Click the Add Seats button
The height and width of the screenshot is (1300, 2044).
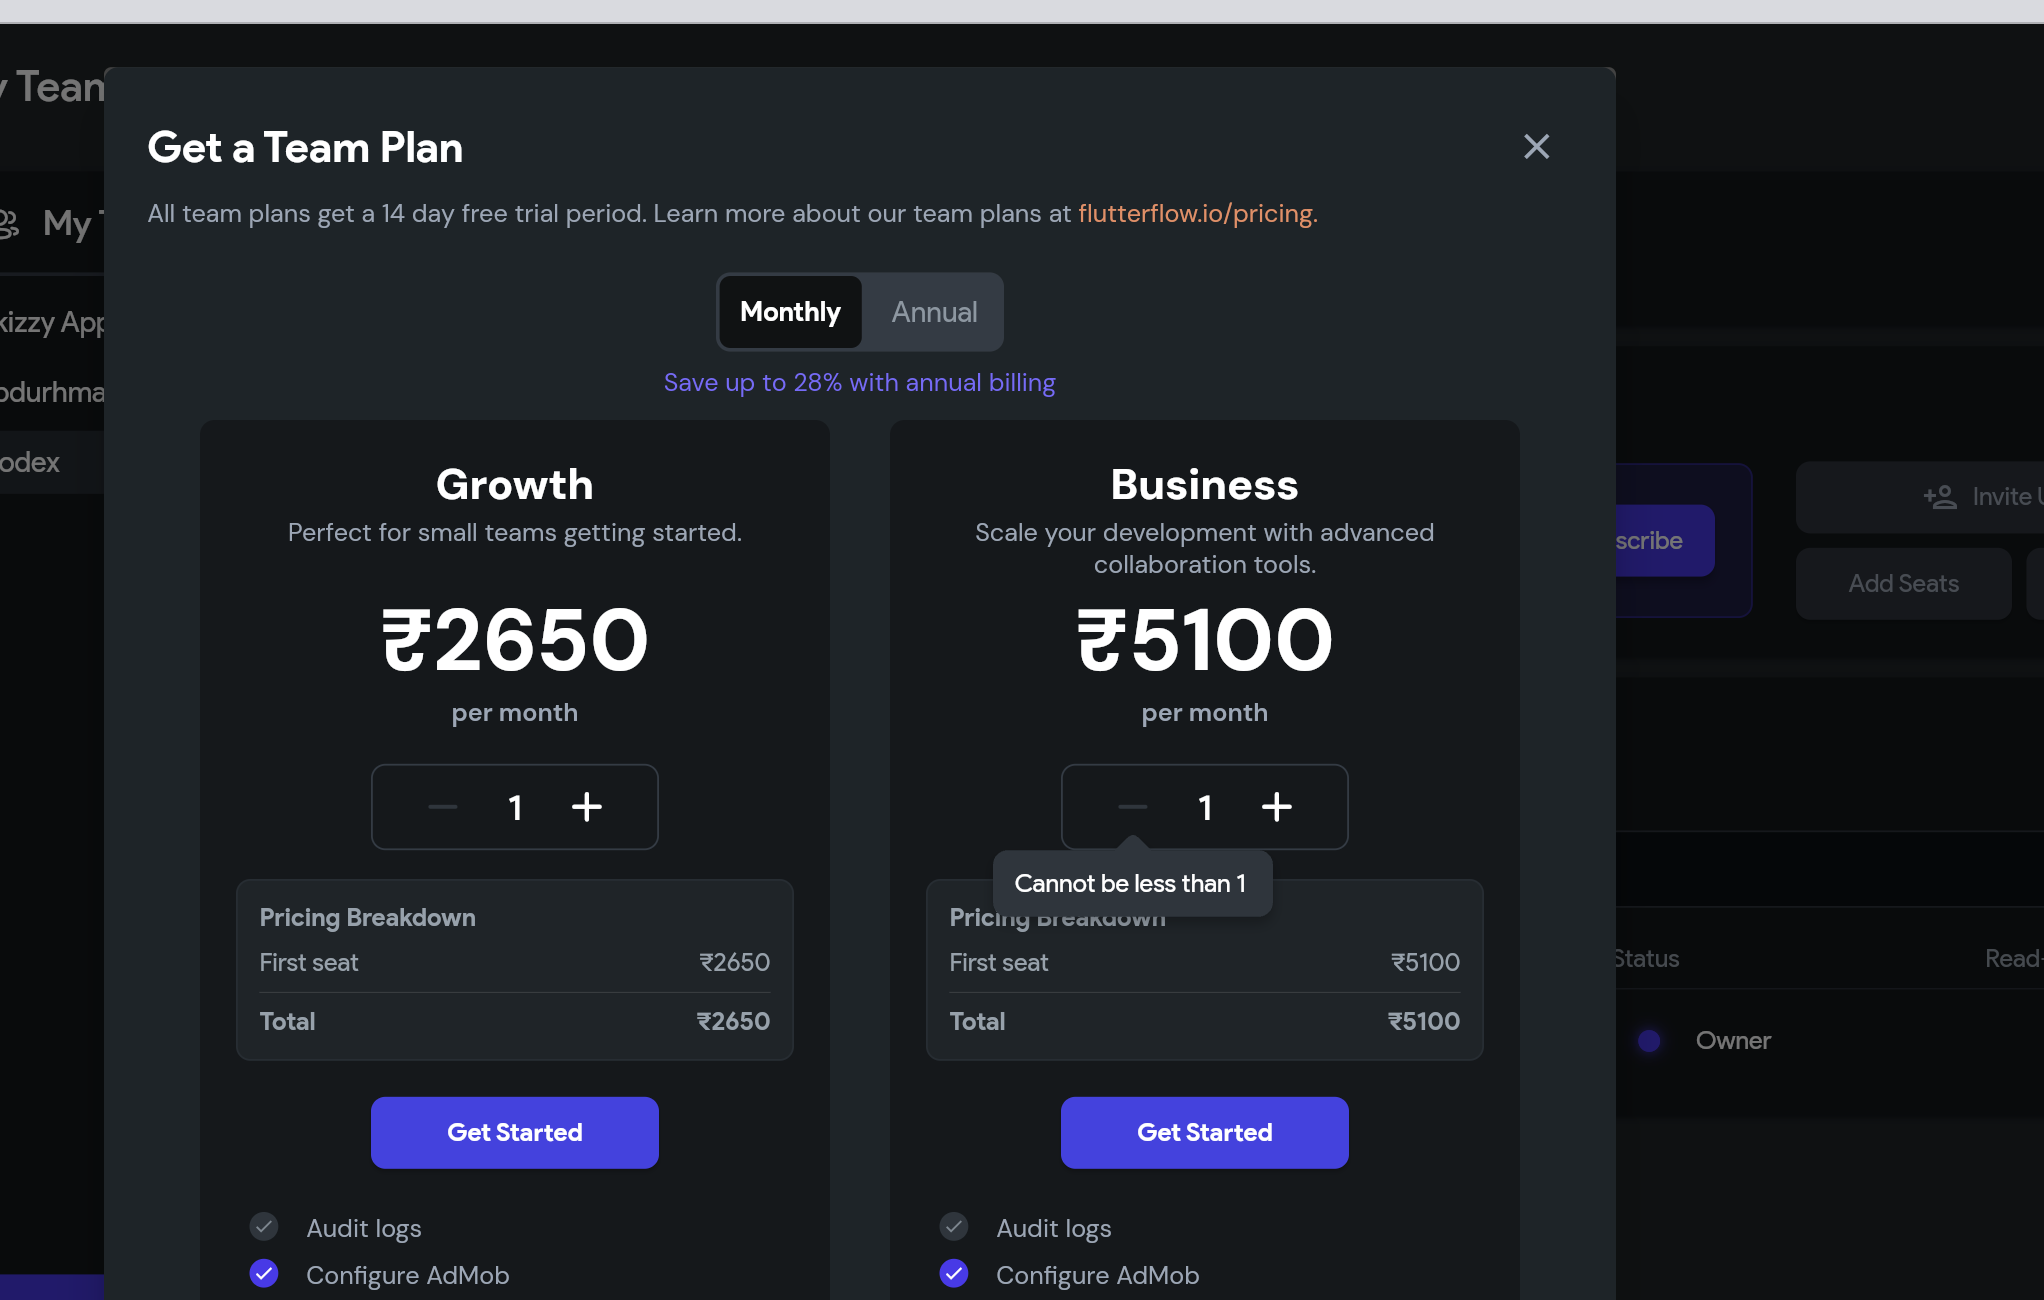tap(1903, 584)
